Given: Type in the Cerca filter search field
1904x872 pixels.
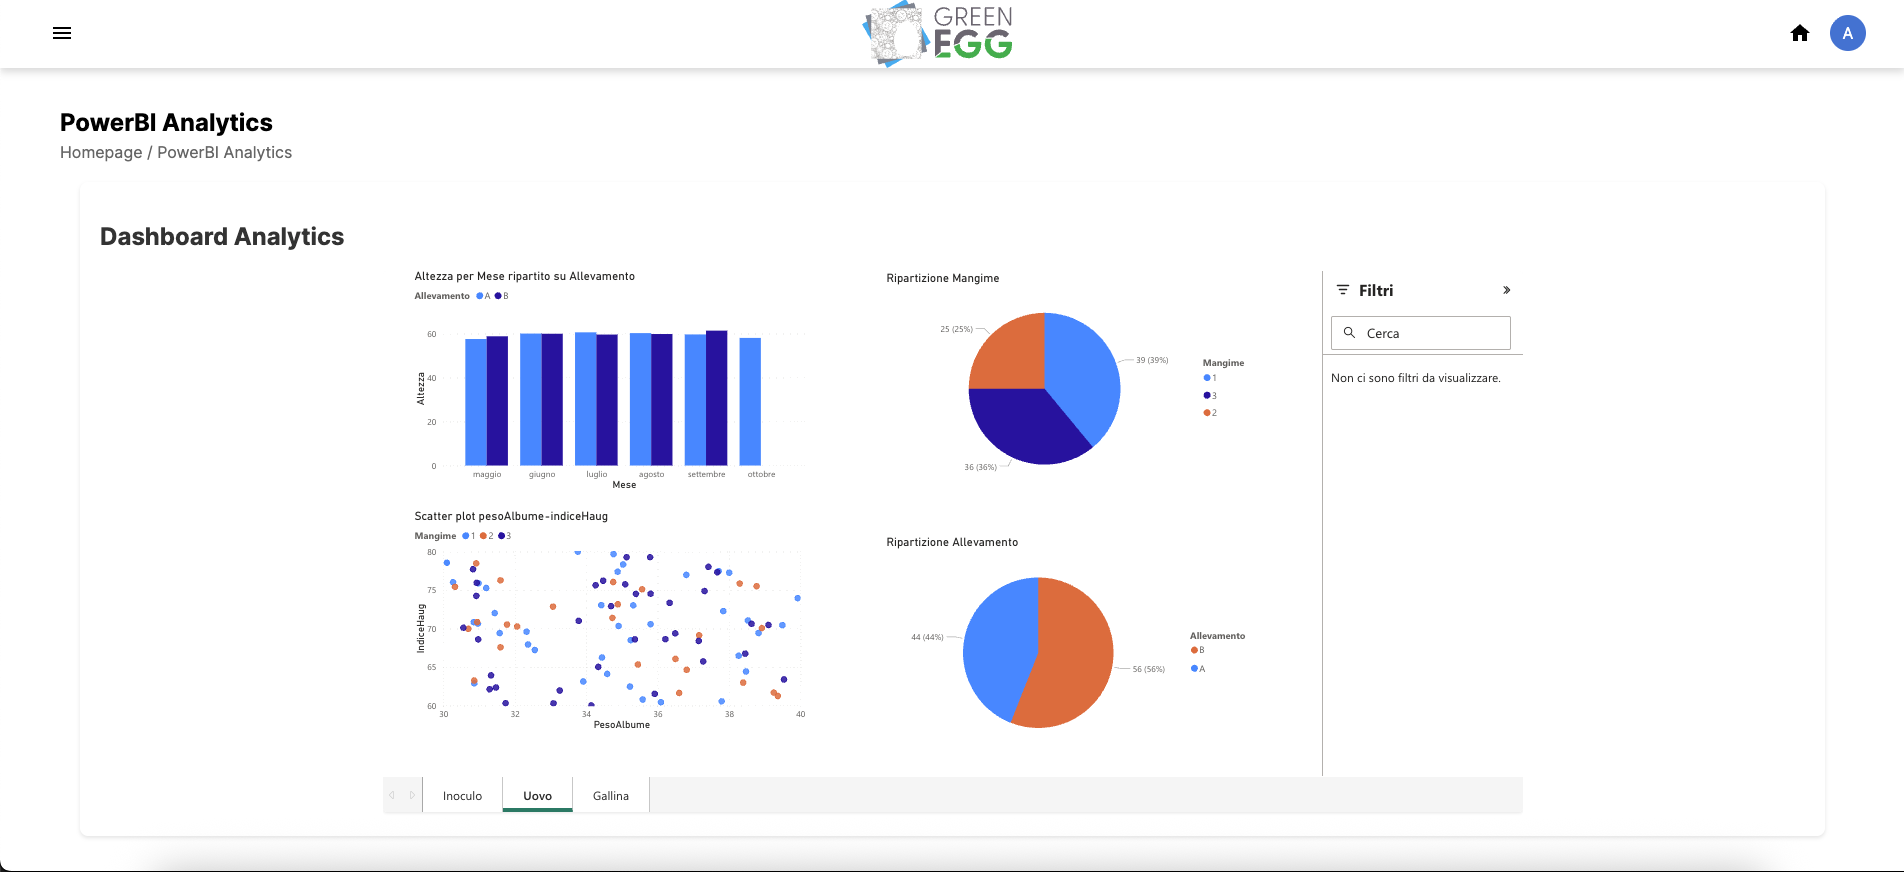Looking at the screenshot, I should (x=1432, y=333).
